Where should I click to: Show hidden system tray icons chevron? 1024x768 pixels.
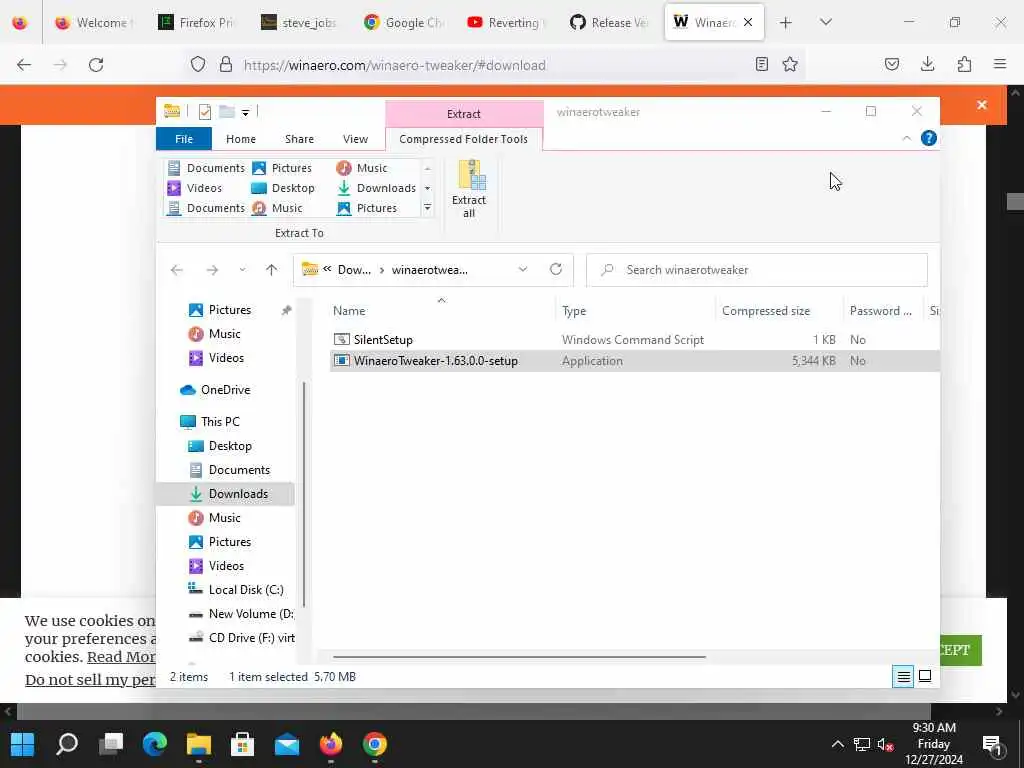[x=837, y=744]
